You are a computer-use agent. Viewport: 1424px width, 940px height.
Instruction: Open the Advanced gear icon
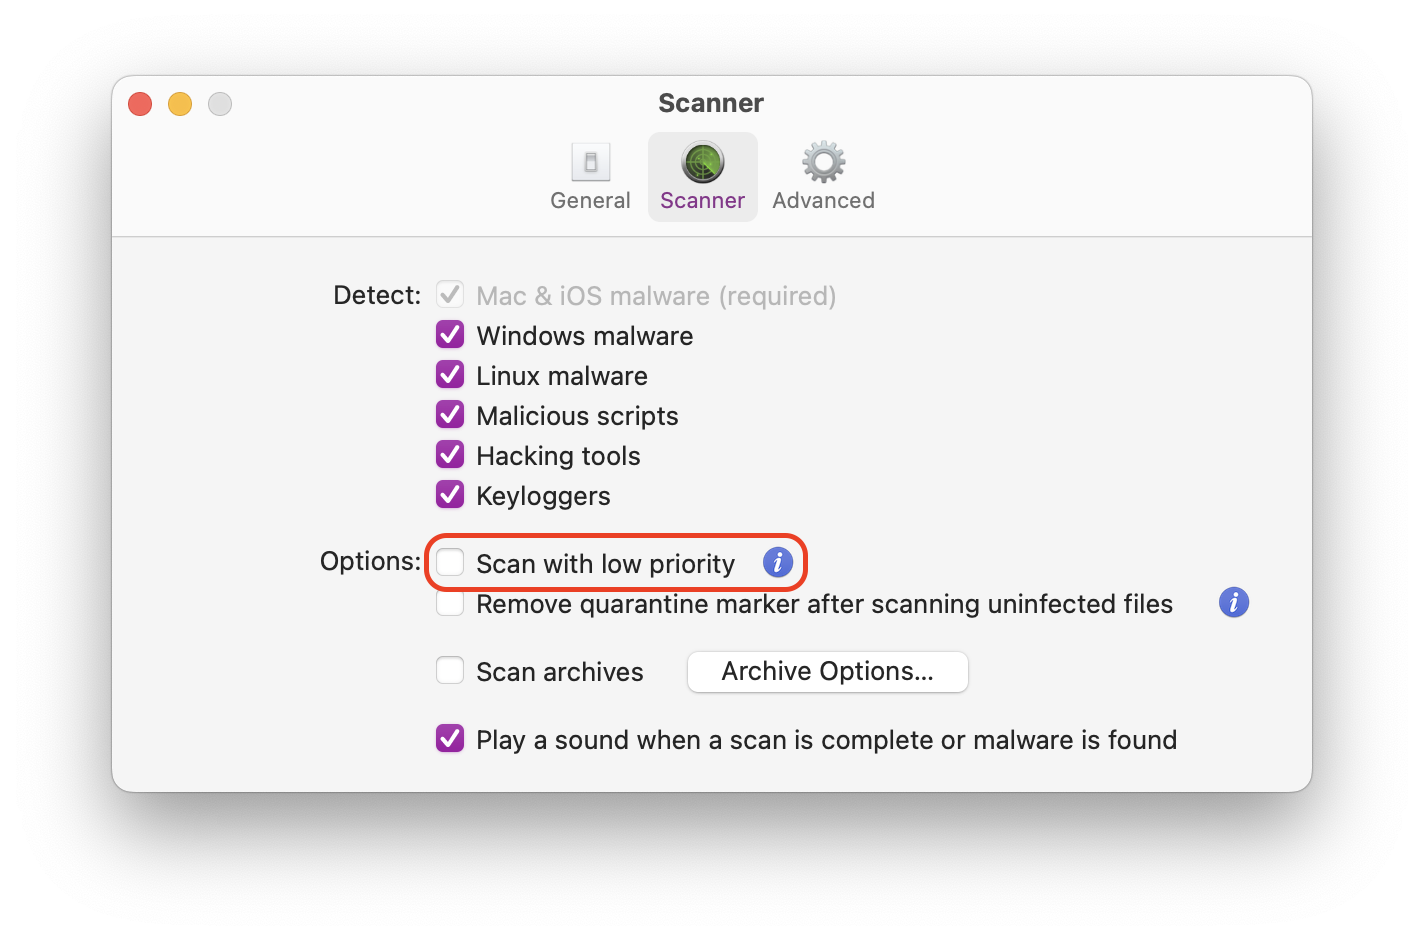(823, 162)
